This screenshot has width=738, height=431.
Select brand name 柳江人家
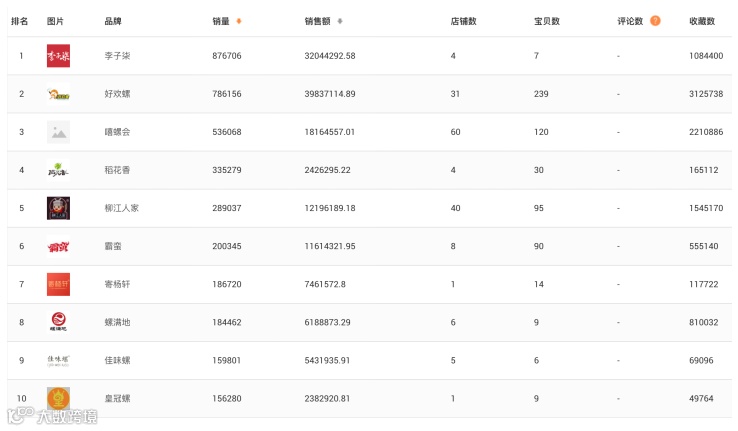pos(121,208)
